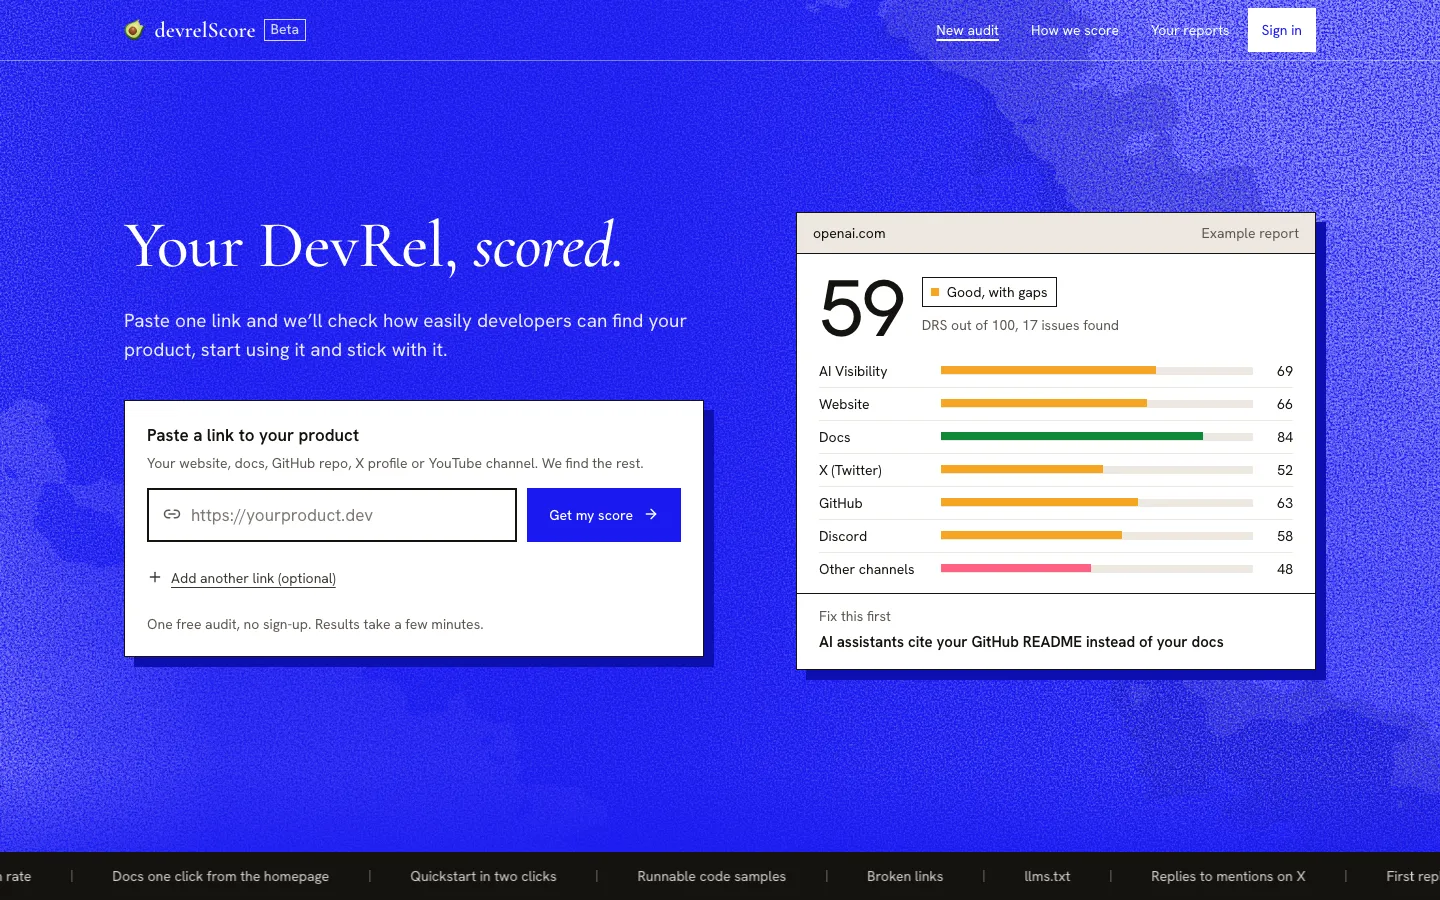
Task: Click the Good, with gaps badge
Action: [989, 292]
